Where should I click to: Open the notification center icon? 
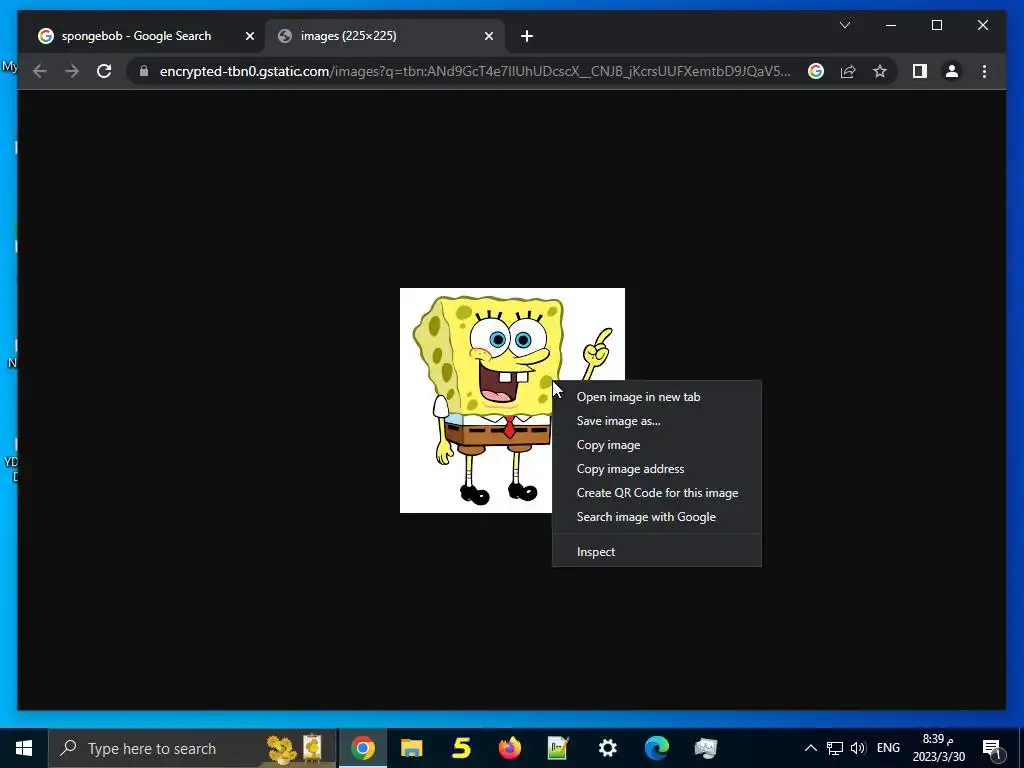992,748
